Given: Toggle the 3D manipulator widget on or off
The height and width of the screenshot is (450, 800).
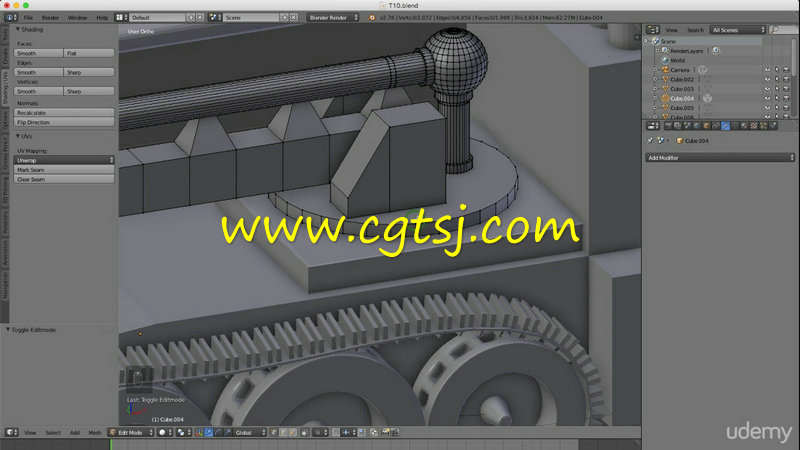Looking at the screenshot, I should pos(199,433).
